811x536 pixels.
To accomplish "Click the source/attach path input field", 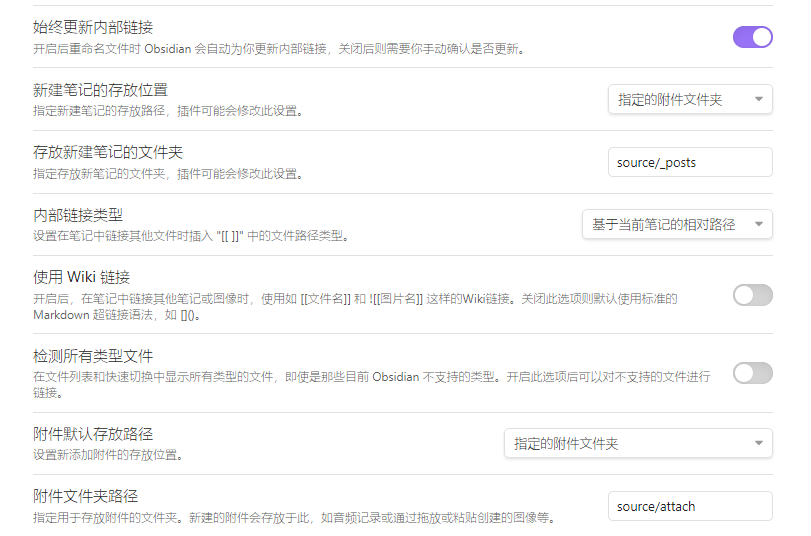I will [690, 506].
